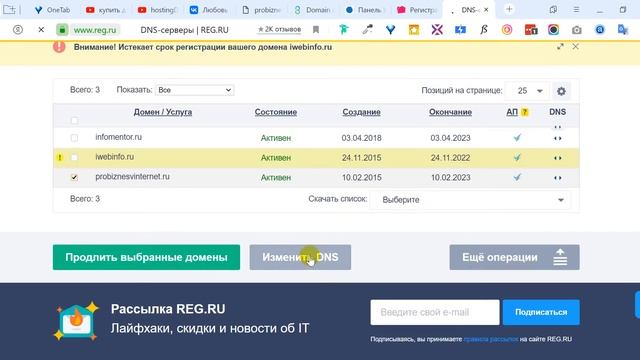Take a screenshot with the camera icon

(576, 29)
